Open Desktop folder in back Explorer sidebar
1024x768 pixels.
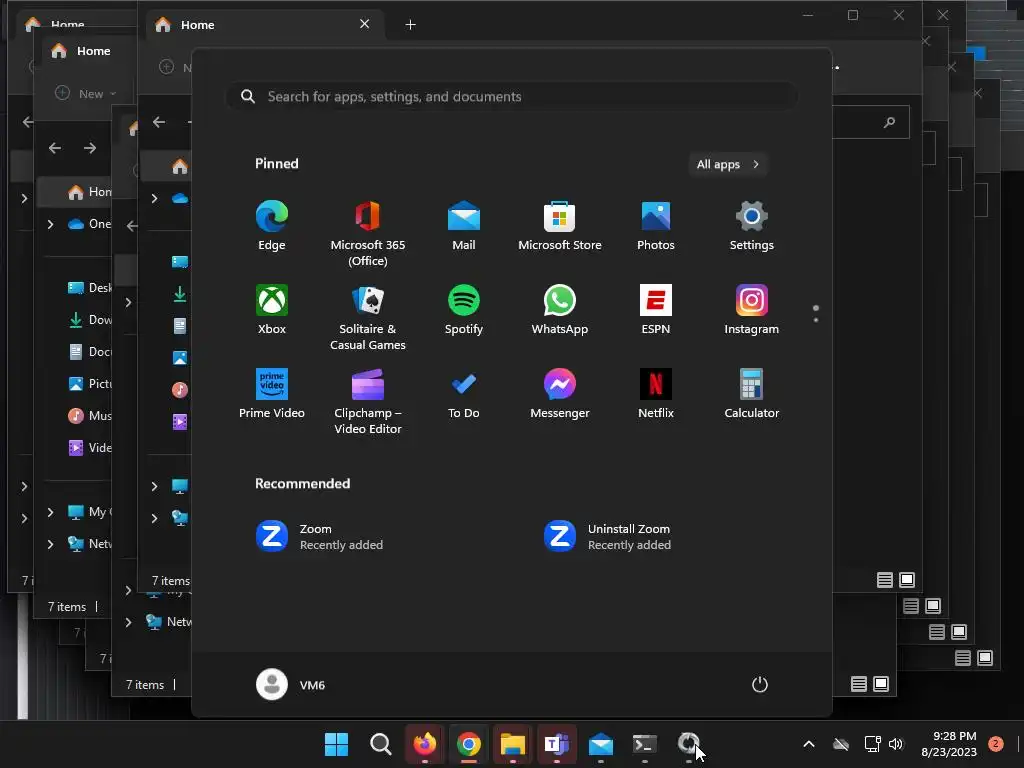point(89,287)
